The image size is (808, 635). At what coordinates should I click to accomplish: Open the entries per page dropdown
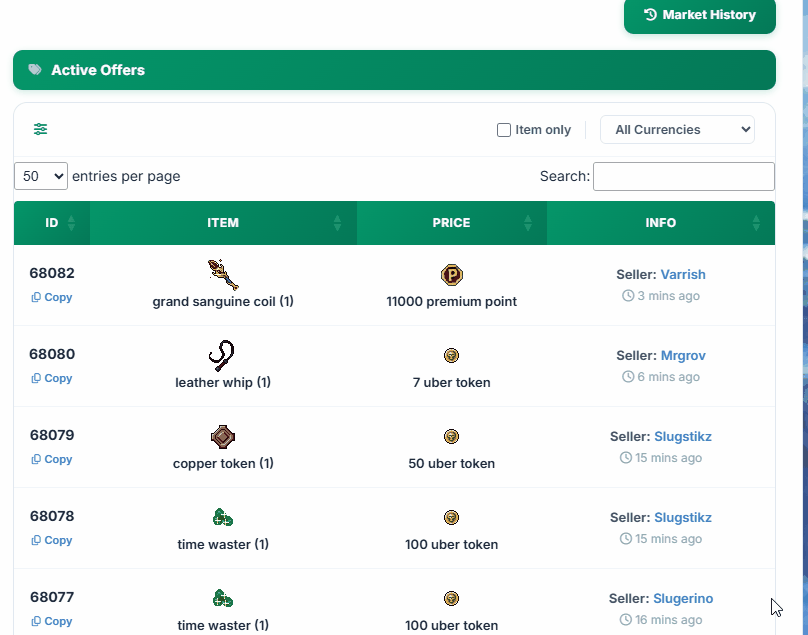click(41, 176)
